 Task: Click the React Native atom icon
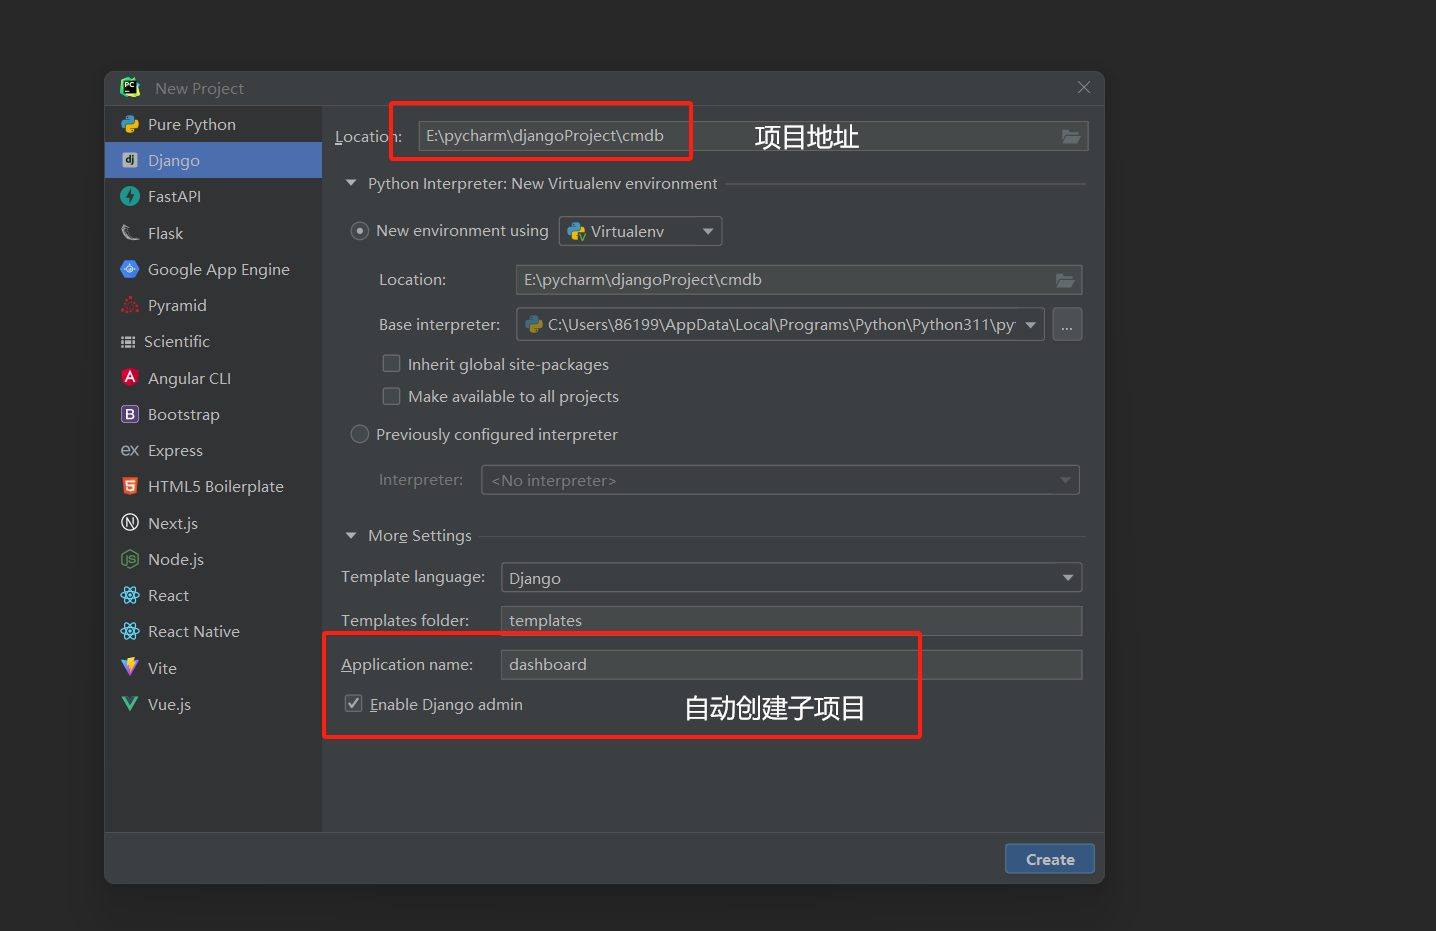pos(130,631)
